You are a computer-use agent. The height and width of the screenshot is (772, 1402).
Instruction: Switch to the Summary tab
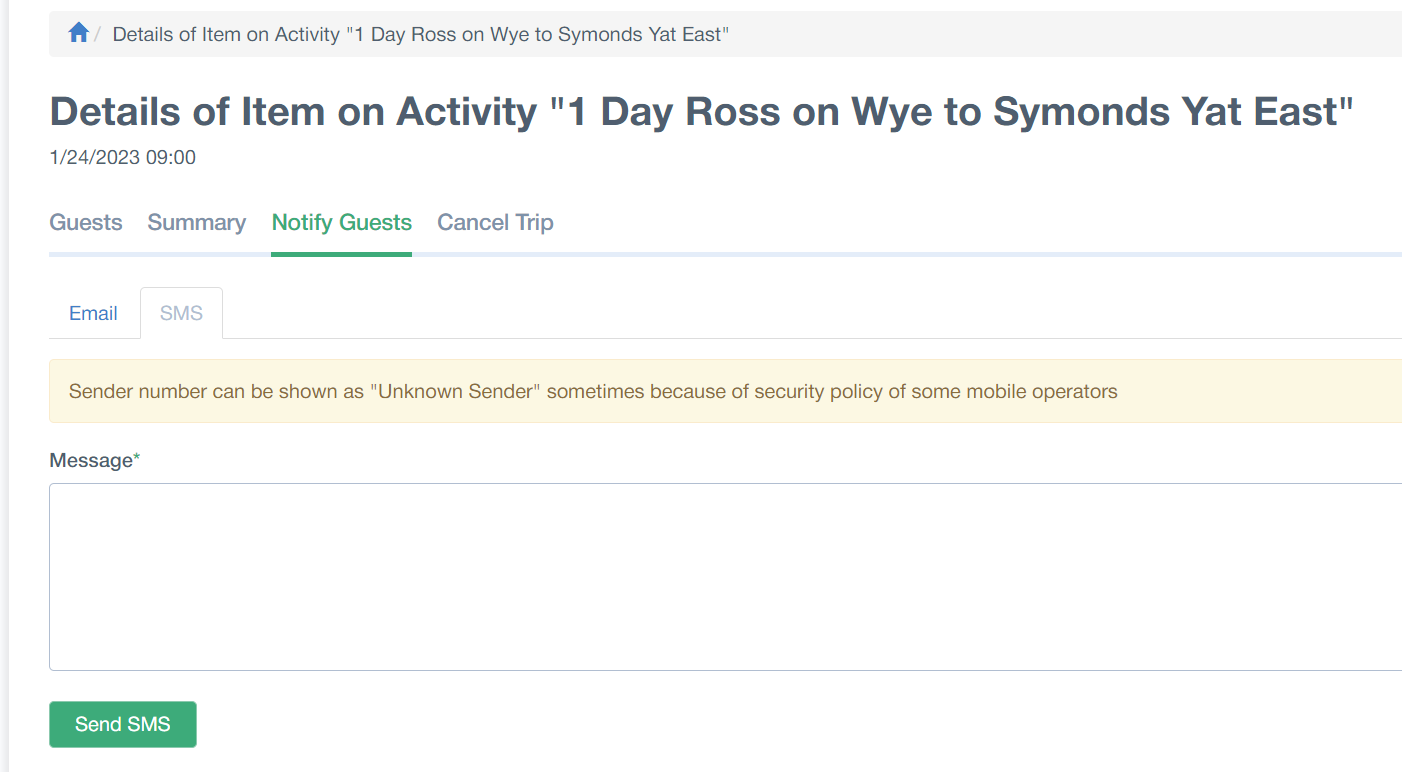(x=197, y=222)
